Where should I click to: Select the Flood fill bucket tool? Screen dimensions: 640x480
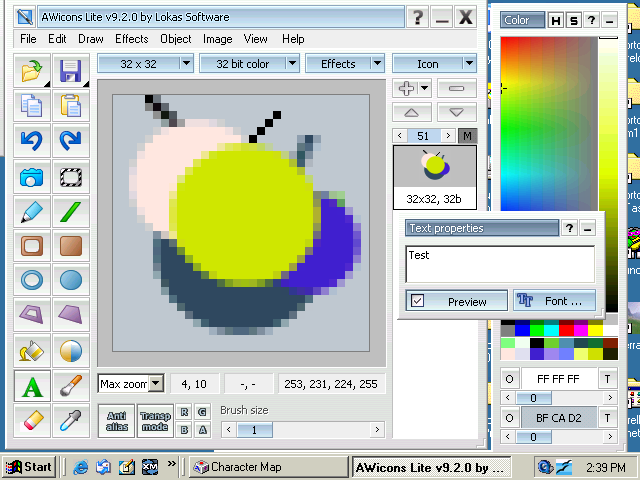32,350
